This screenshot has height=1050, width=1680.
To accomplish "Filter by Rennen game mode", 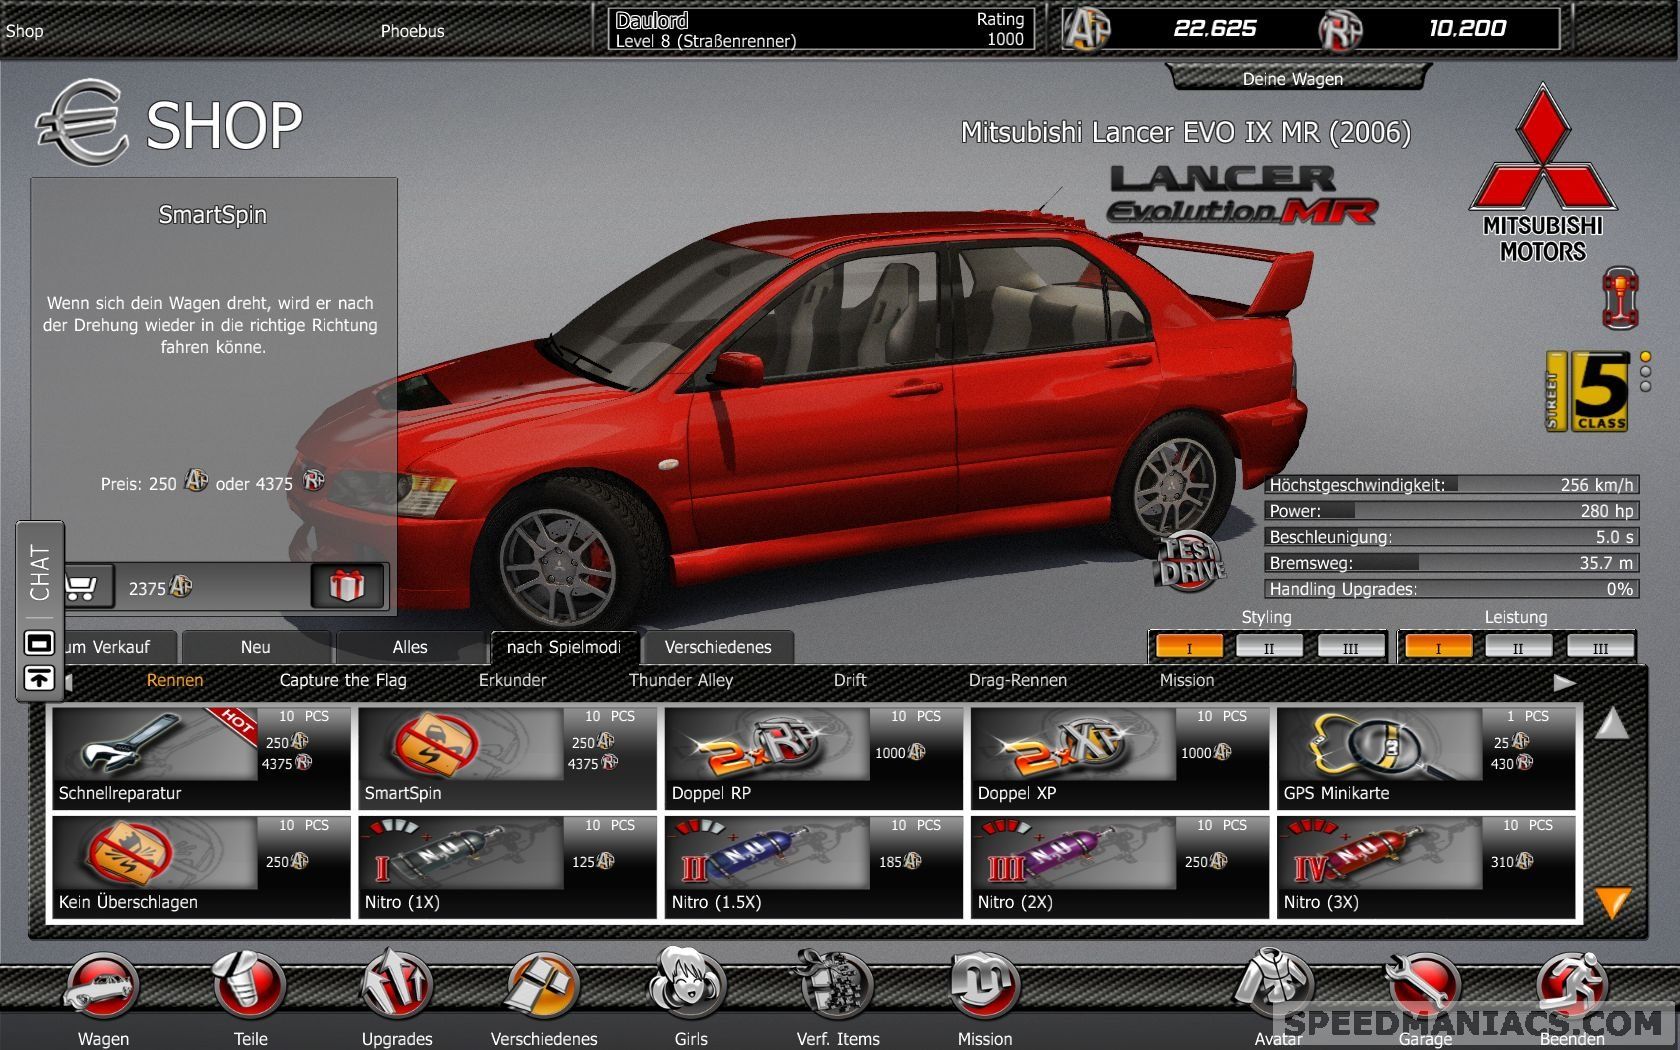I will 175,680.
